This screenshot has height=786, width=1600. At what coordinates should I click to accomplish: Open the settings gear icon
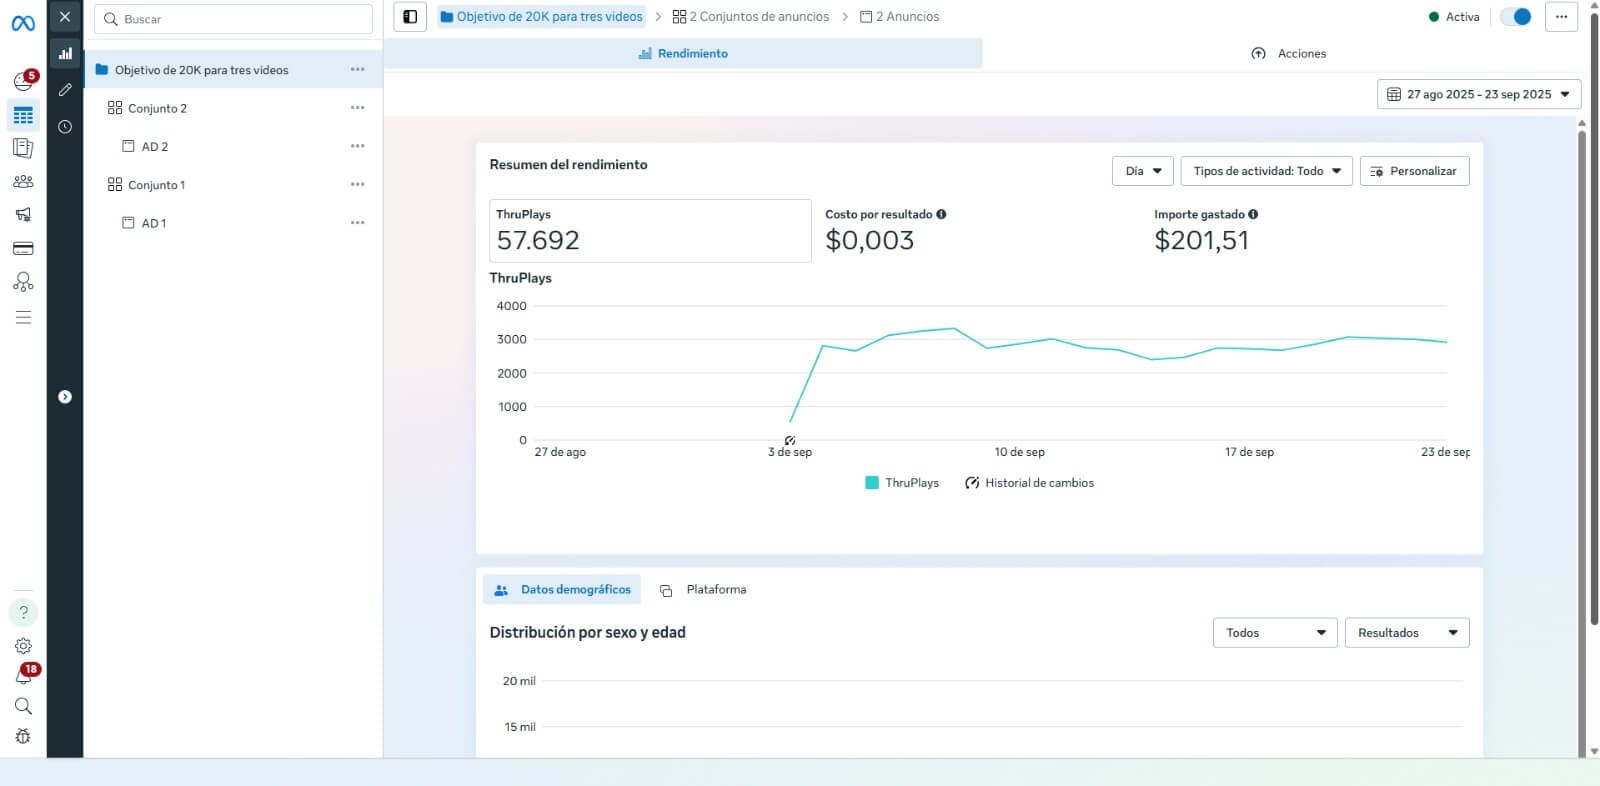coord(23,646)
